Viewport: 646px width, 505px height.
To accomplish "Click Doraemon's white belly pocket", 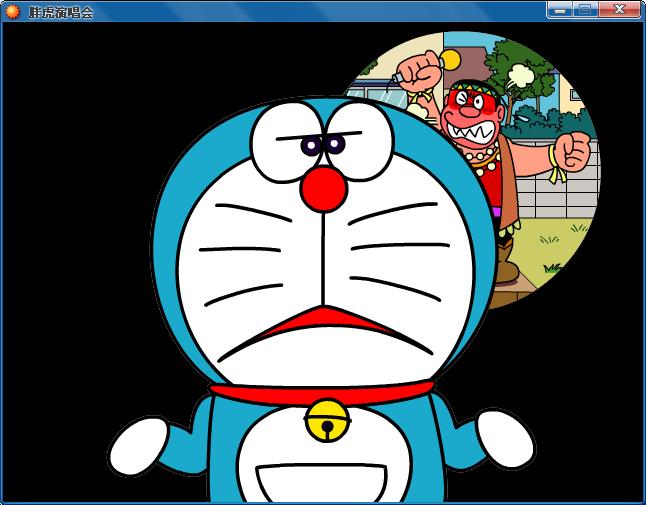I will [x=321, y=483].
